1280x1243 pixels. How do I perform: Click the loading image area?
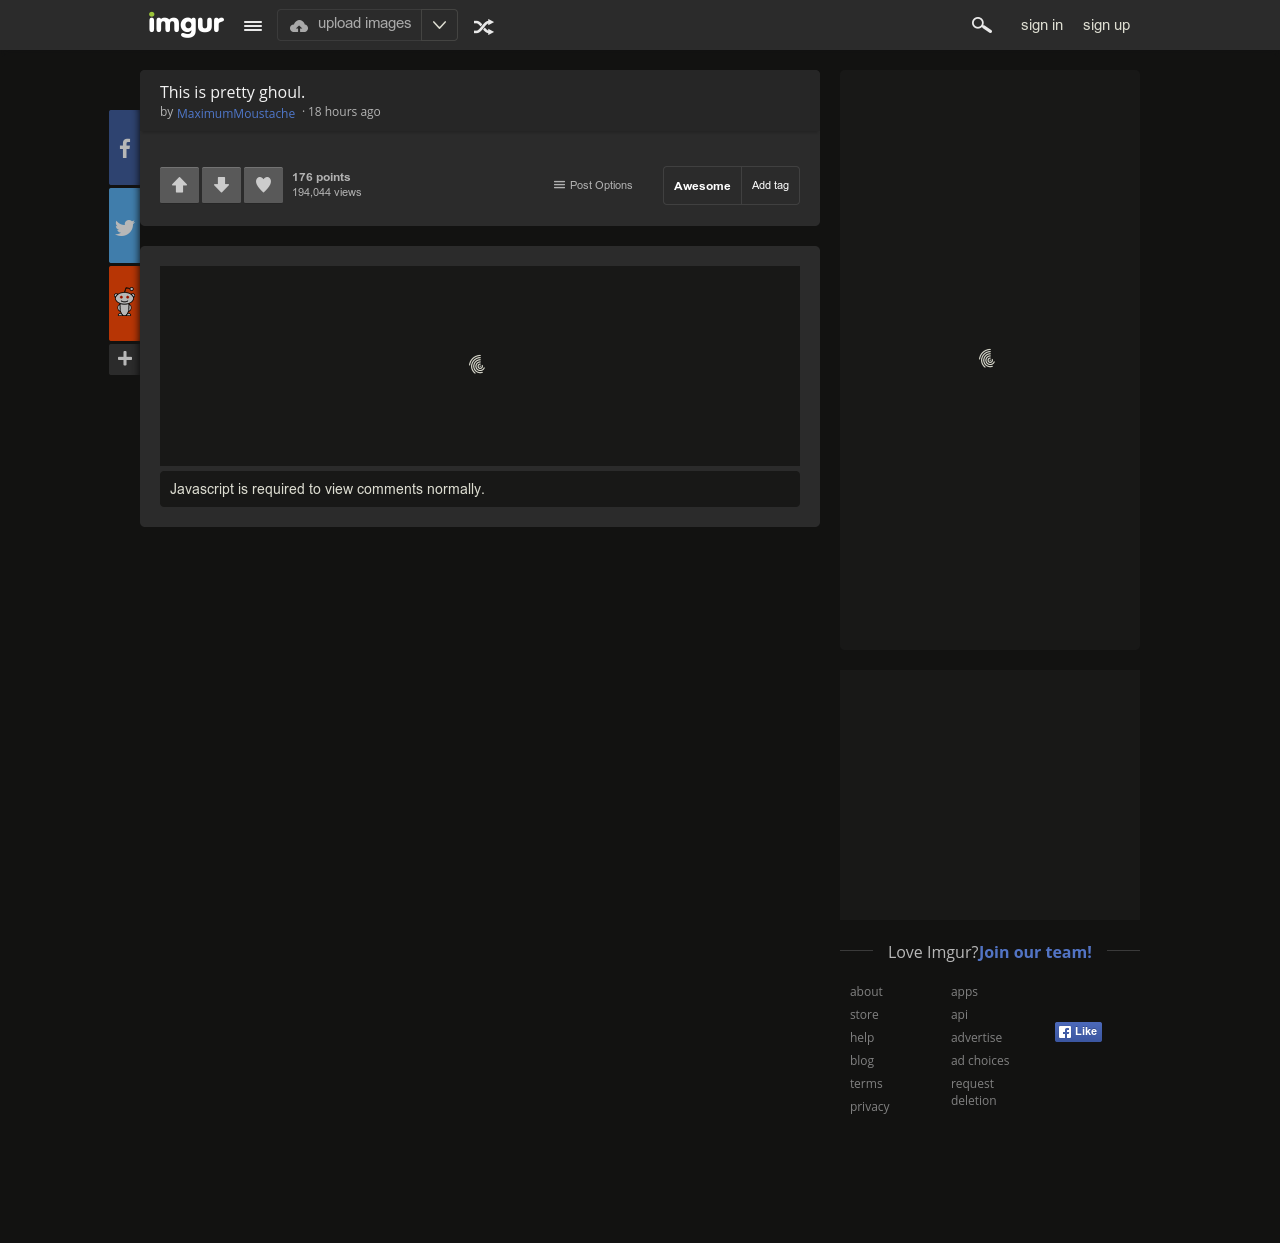(480, 366)
